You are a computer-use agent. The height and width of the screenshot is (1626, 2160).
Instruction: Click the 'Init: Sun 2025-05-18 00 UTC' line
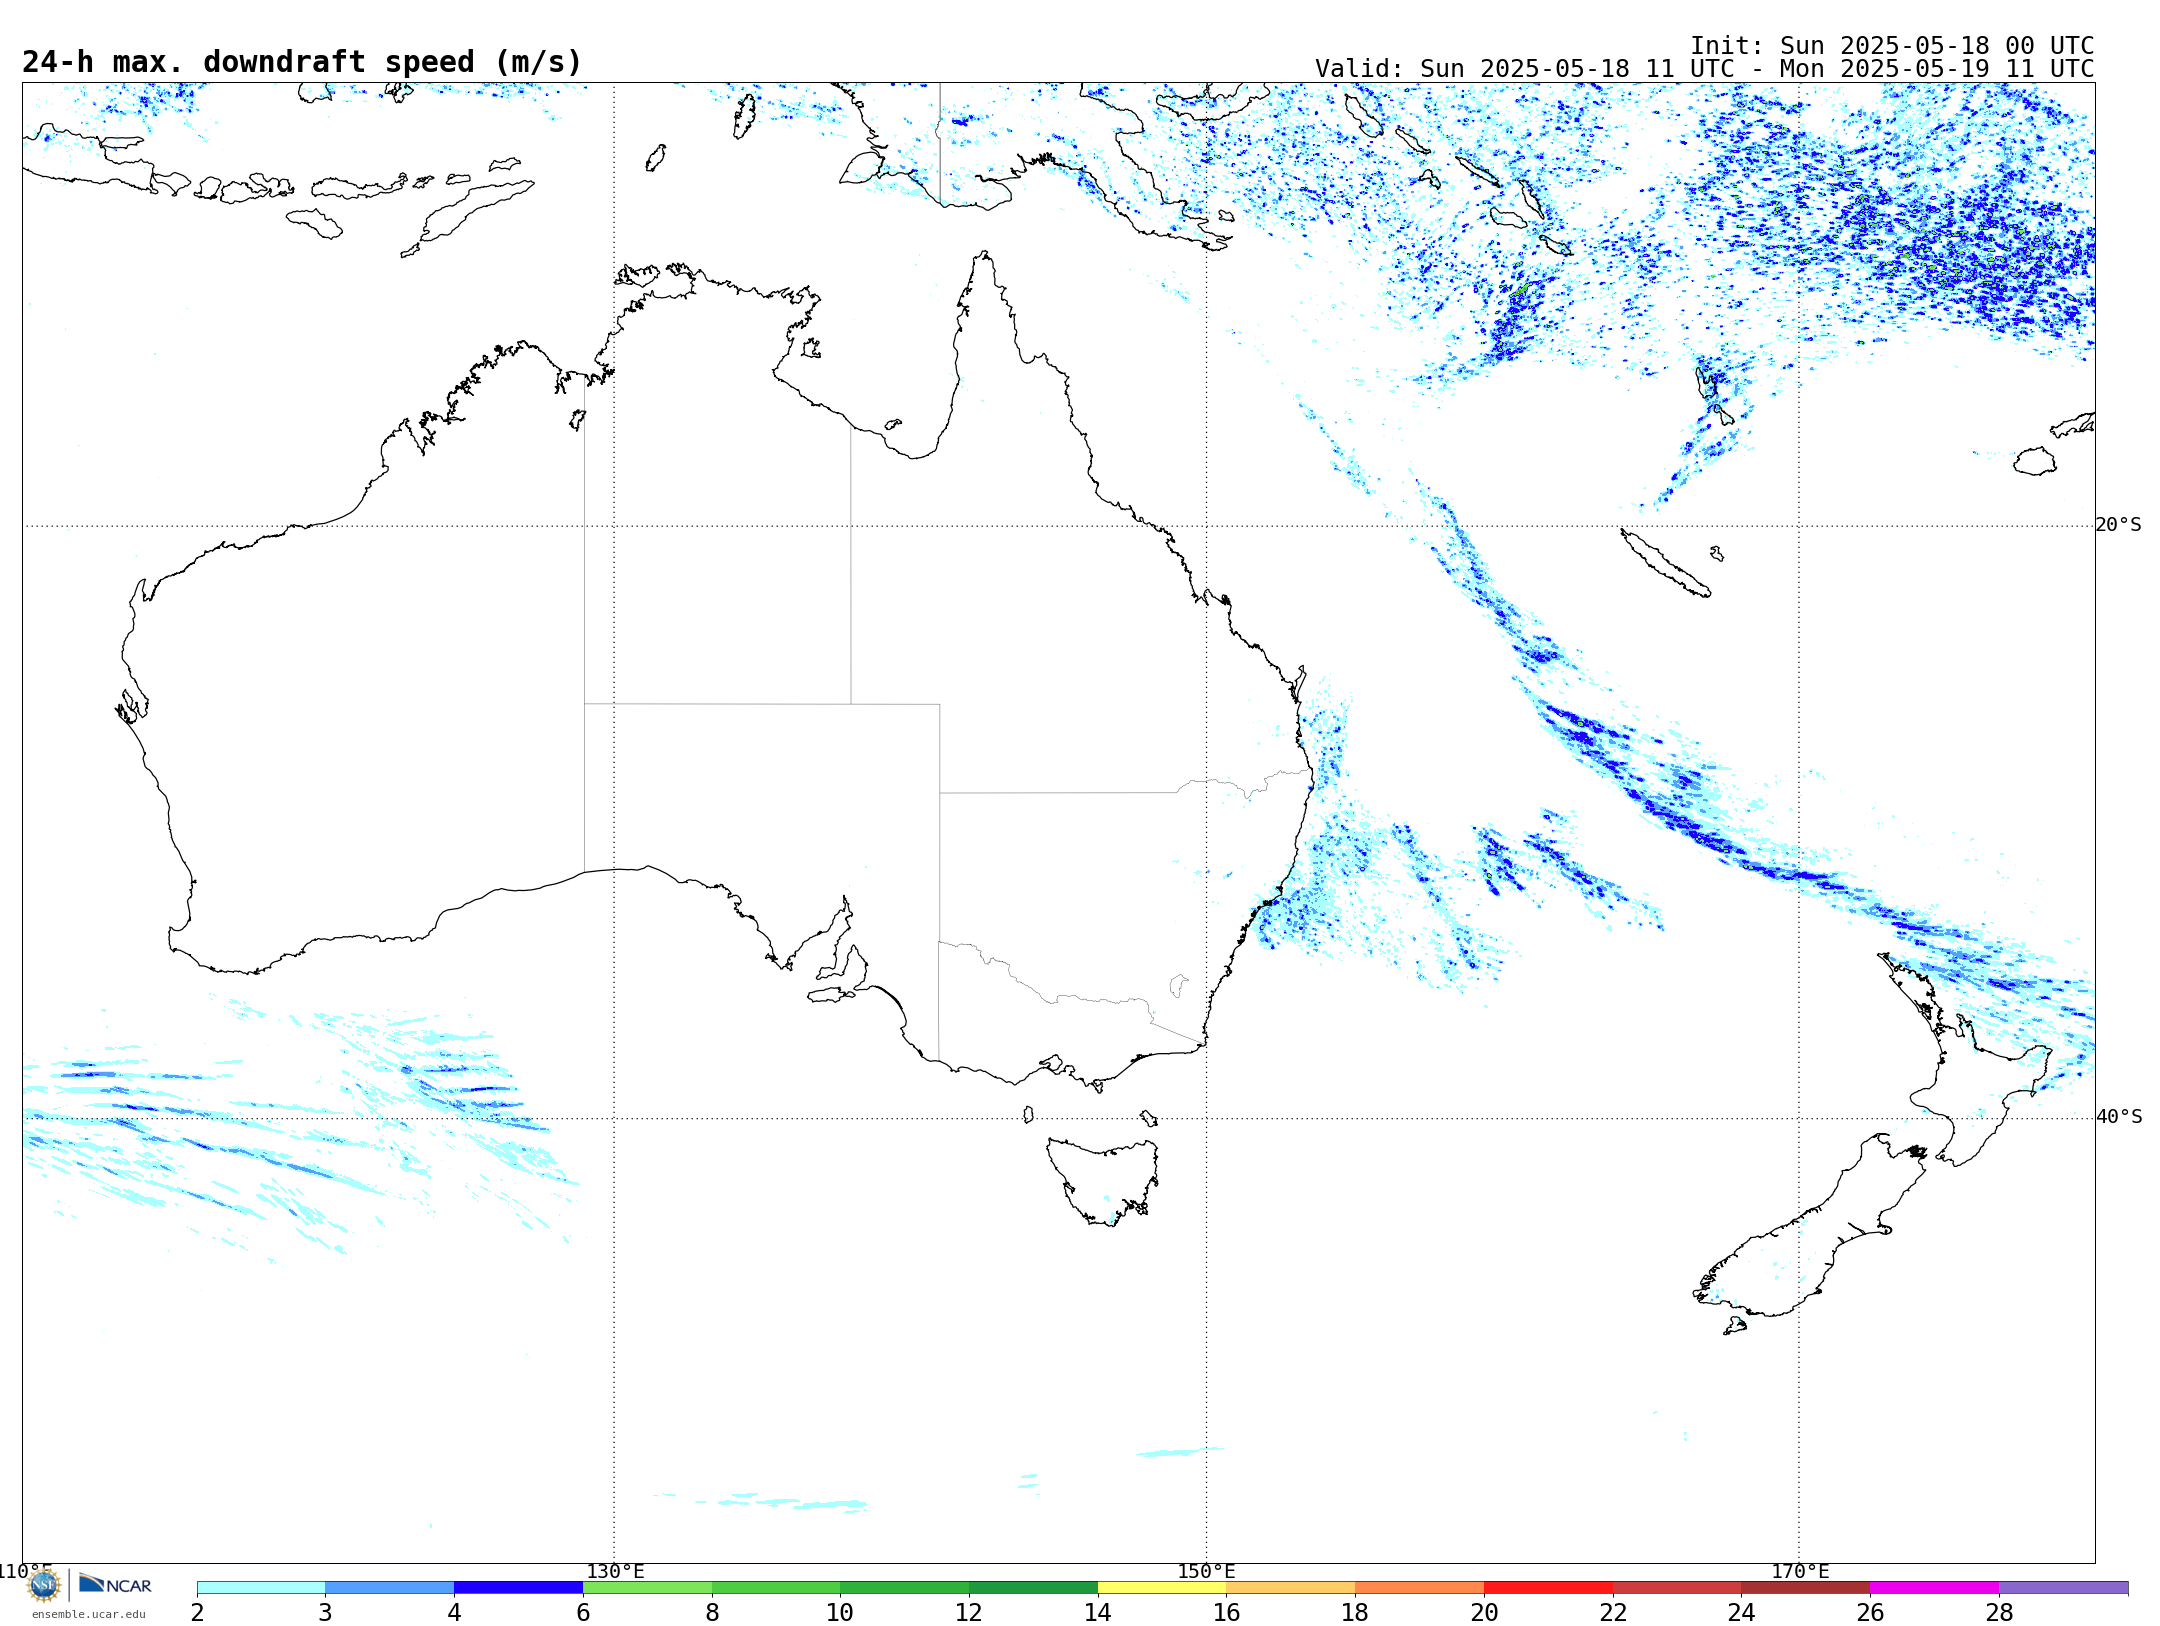pyautogui.click(x=1892, y=46)
